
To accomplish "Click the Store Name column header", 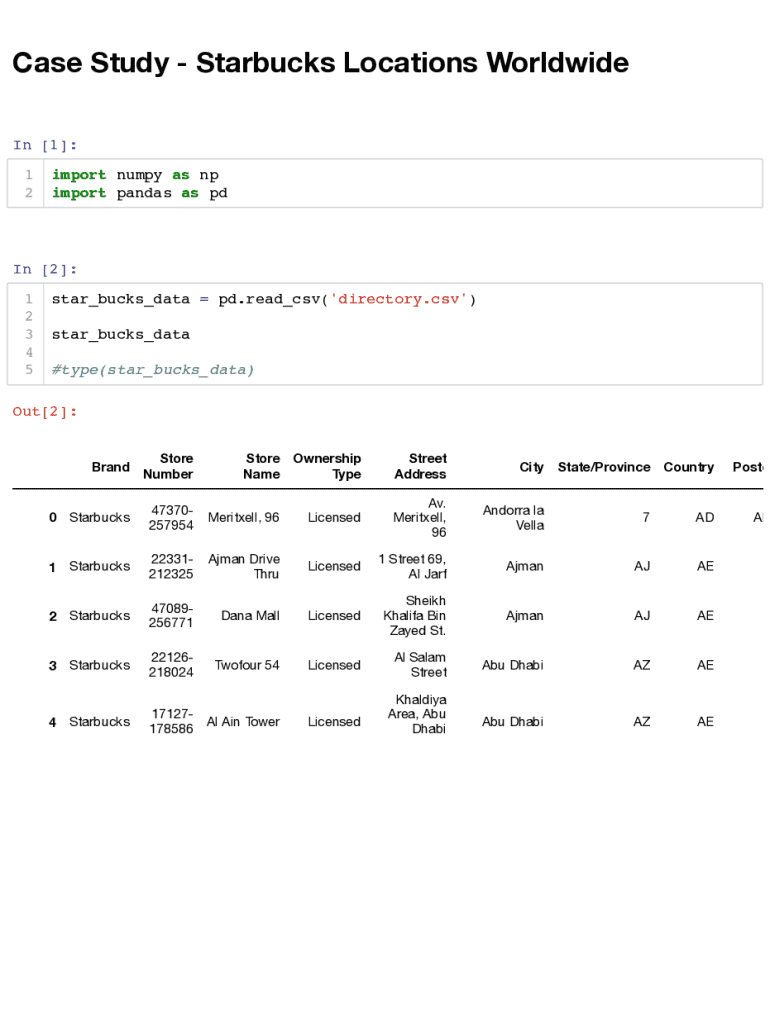I will click(261, 466).
